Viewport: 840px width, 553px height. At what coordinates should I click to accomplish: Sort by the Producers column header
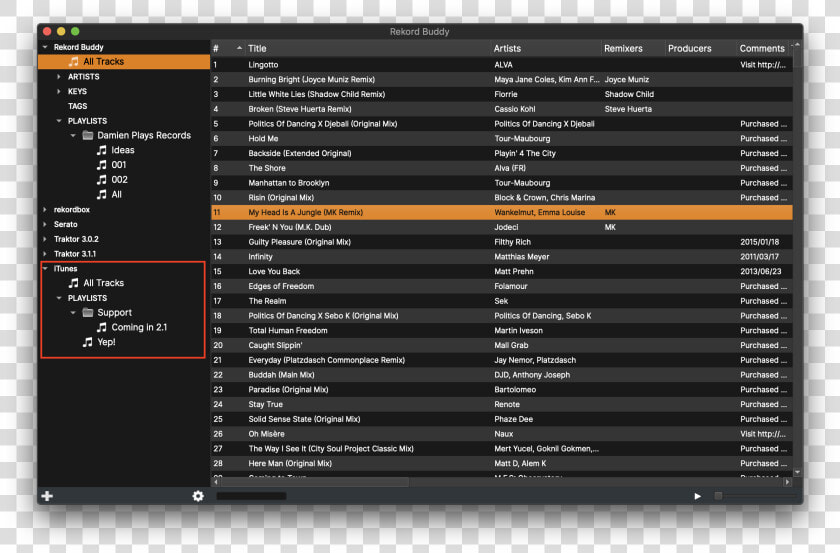pos(700,48)
